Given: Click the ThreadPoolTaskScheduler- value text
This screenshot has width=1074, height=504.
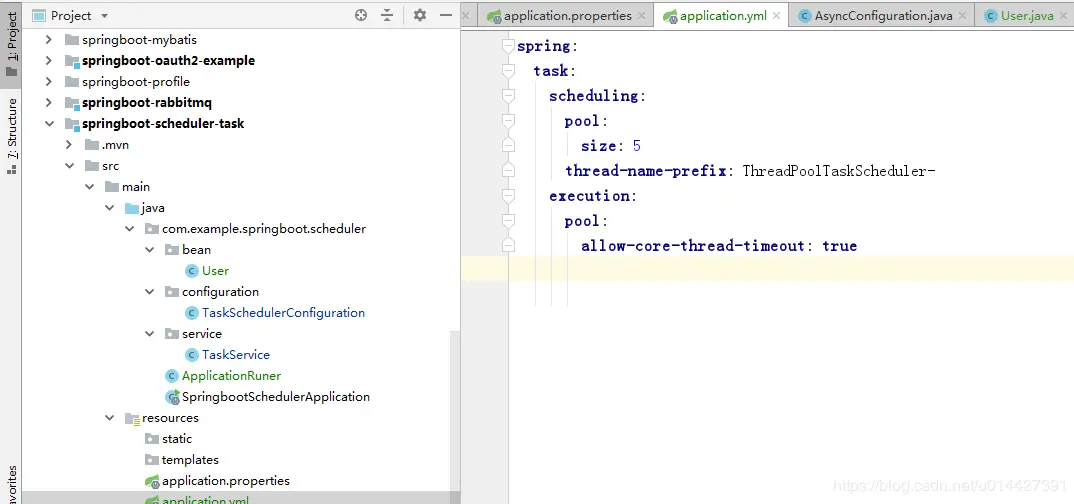Looking at the screenshot, I should (x=839, y=171).
